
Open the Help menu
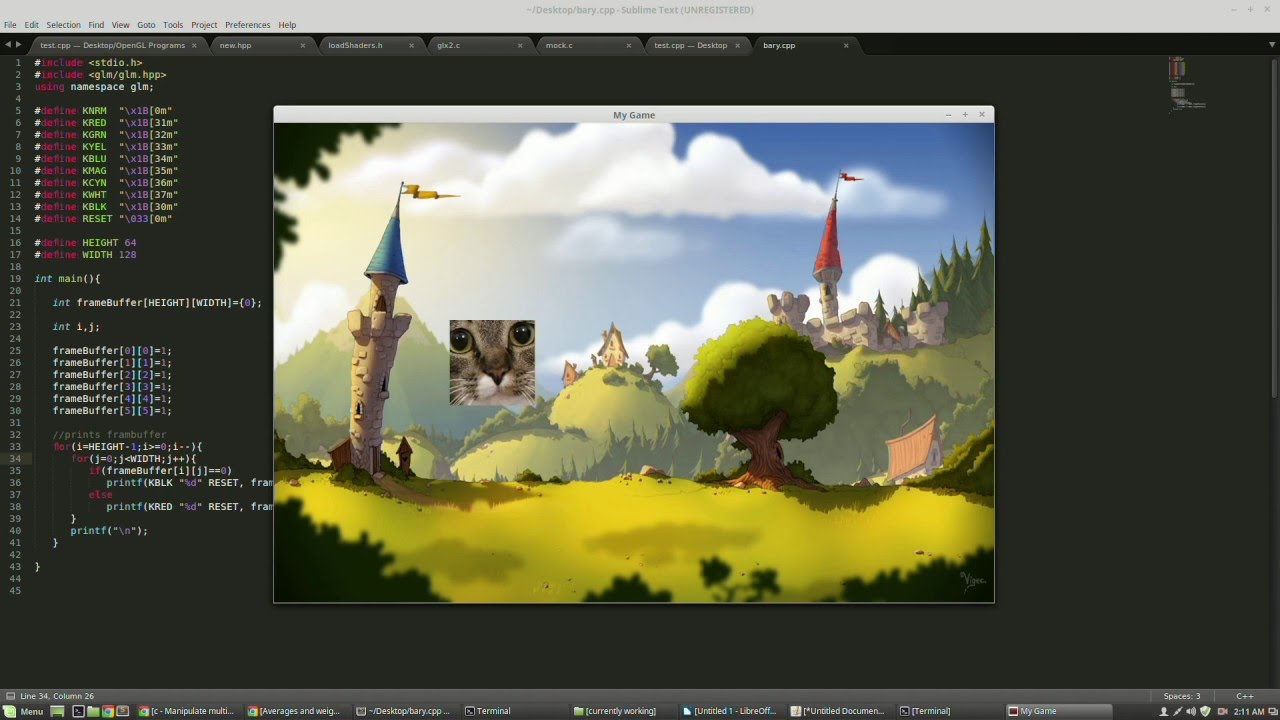pyautogui.click(x=287, y=24)
